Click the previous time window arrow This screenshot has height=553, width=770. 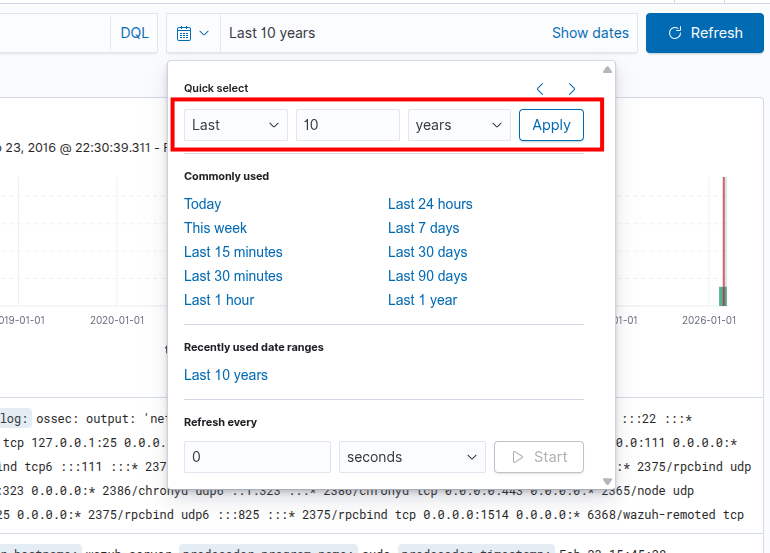[x=540, y=89]
